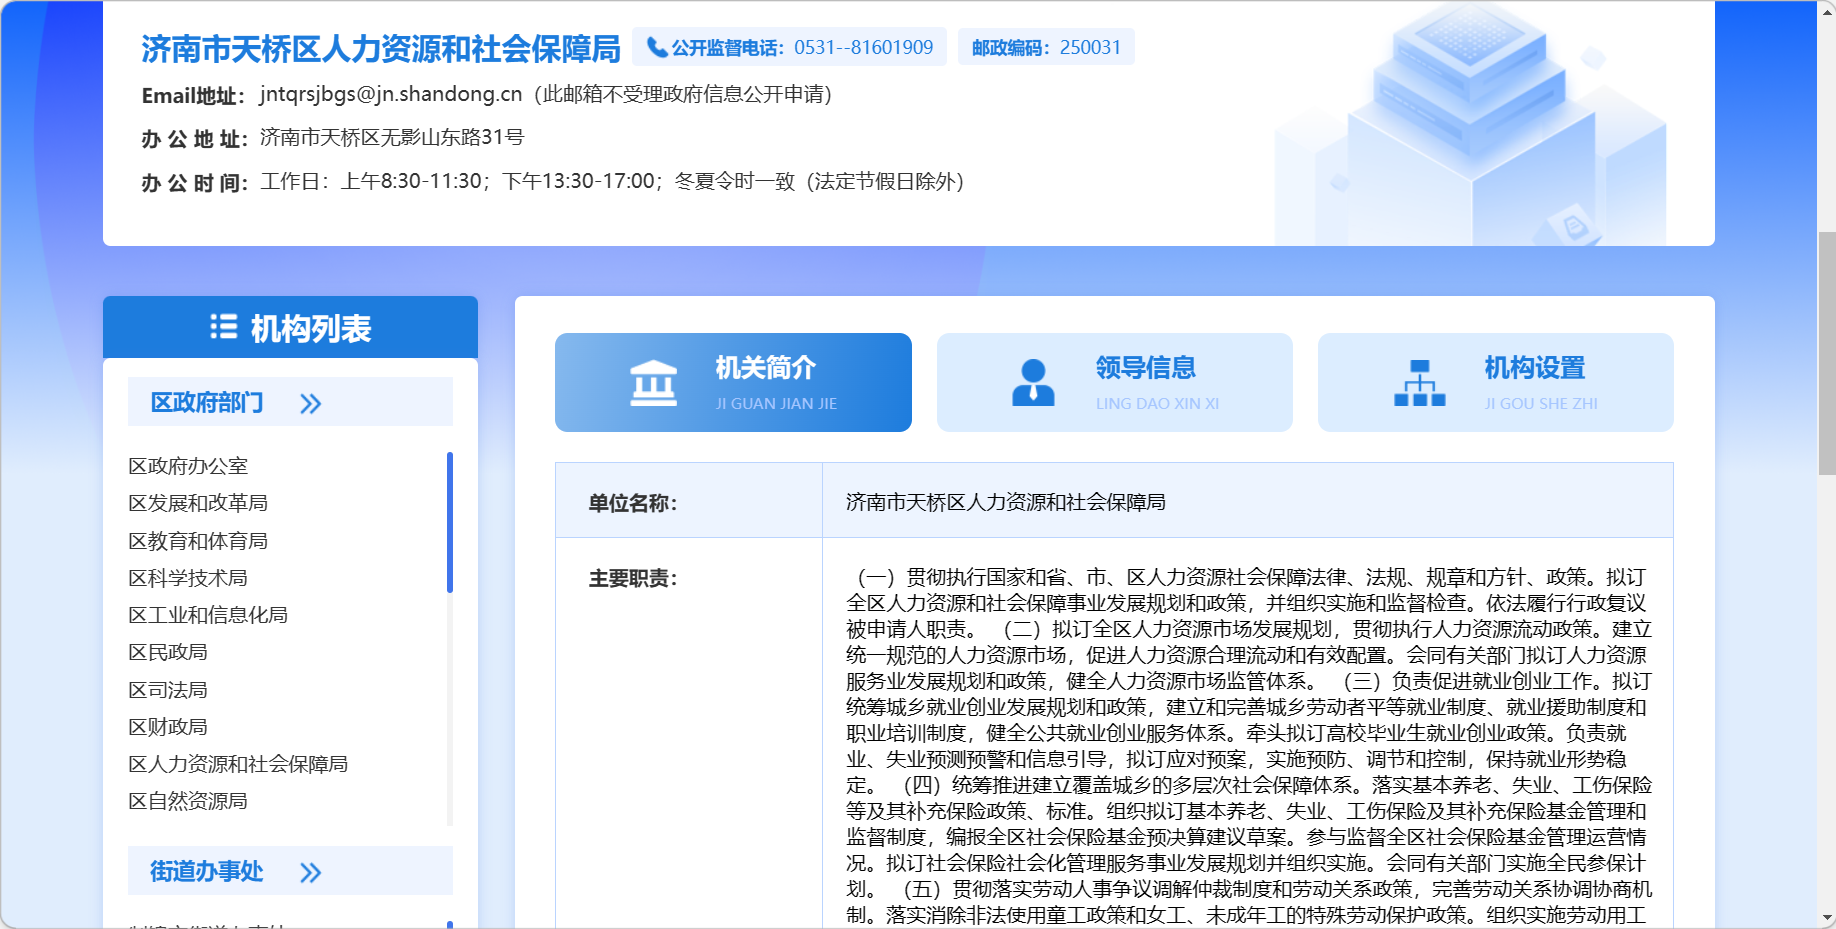The height and width of the screenshot is (929, 1836).
Task: Click the list icon beside 机构列表
Action: [223, 327]
